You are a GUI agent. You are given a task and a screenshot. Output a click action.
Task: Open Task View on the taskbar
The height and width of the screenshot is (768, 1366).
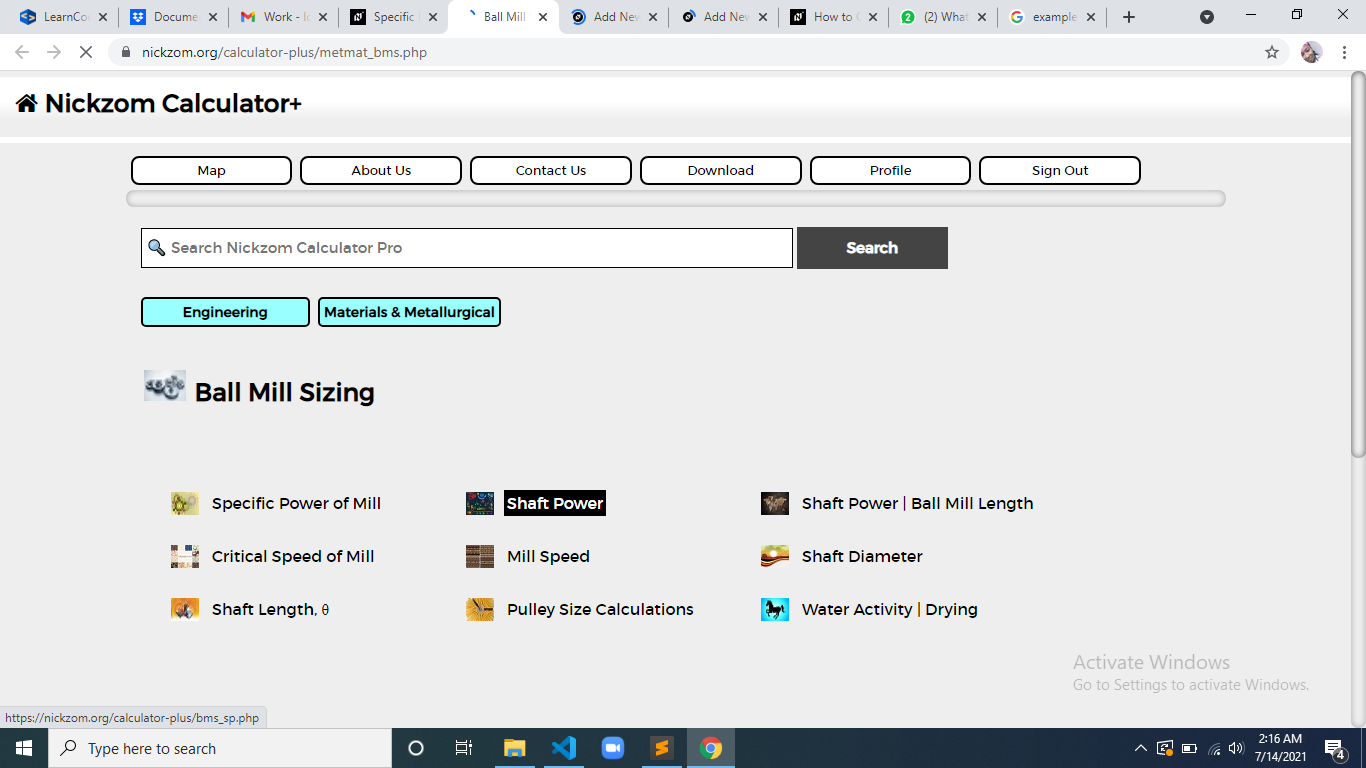pyautogui.click(x=464, y=748)
